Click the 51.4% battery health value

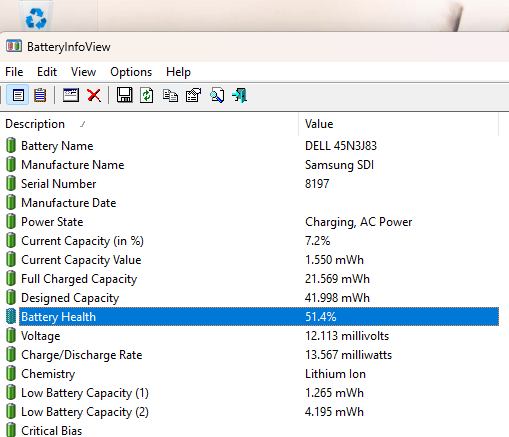(321, 317)
